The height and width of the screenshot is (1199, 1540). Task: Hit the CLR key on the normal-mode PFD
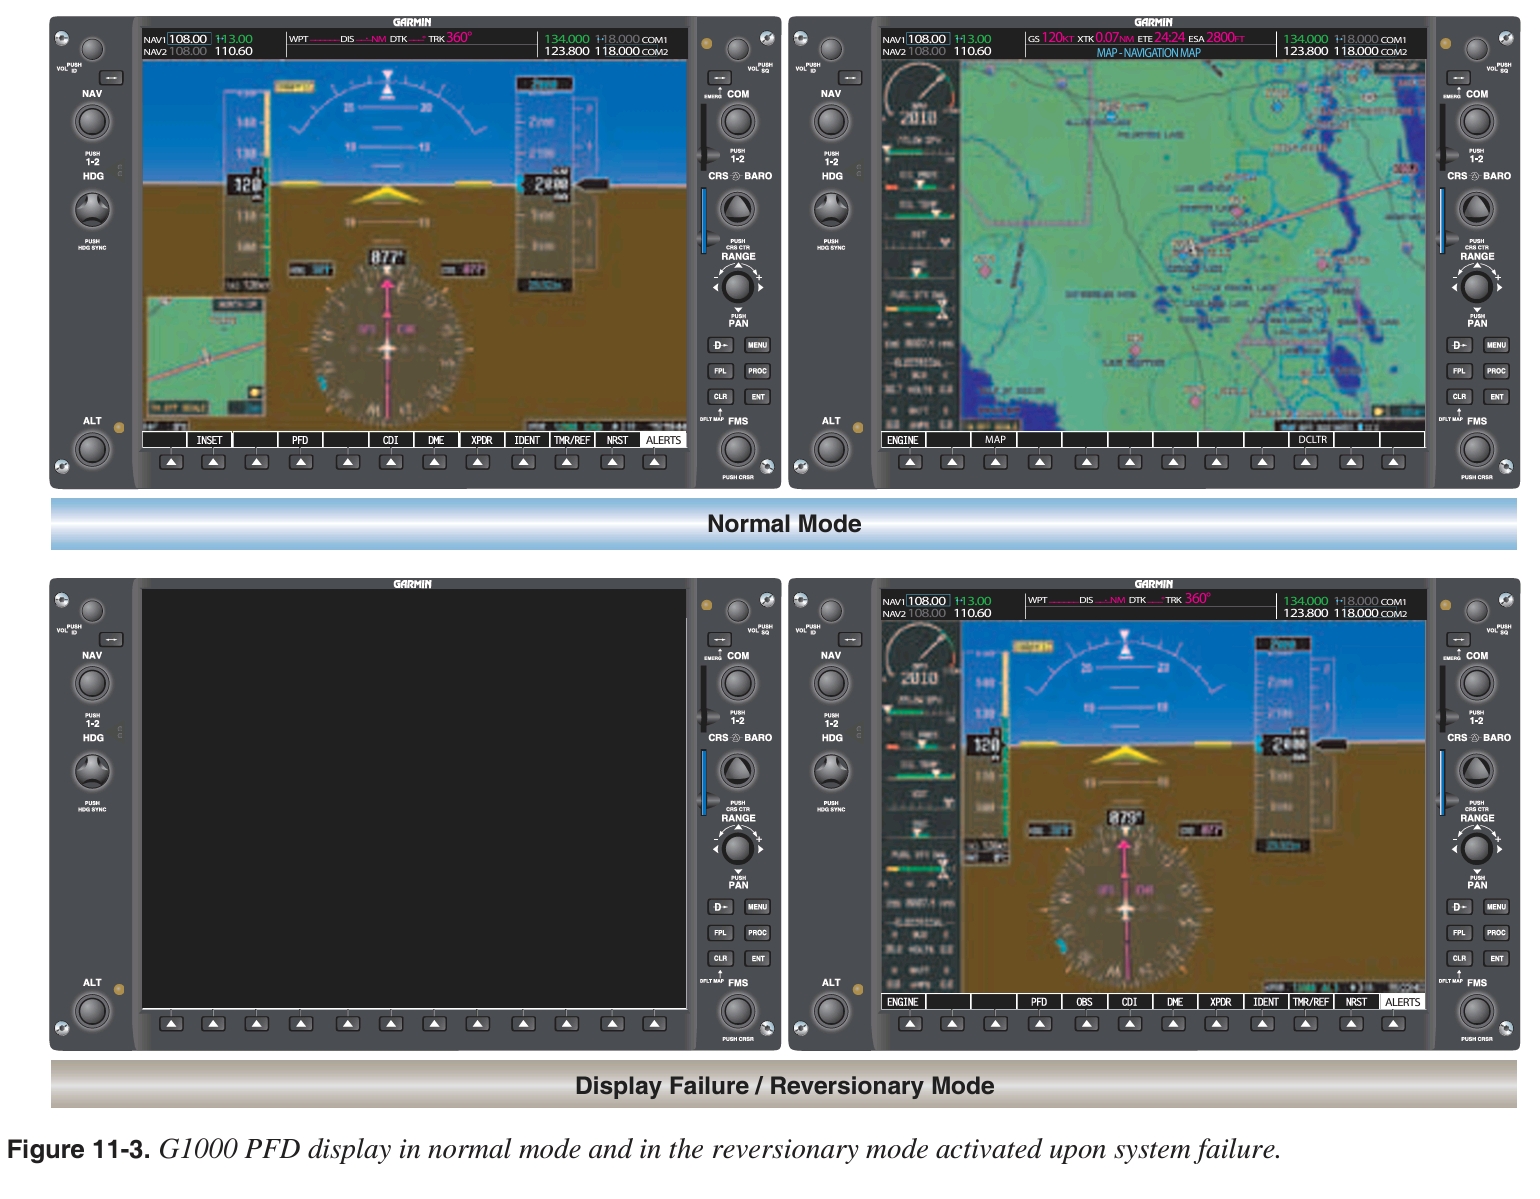(x=720, y=397)
